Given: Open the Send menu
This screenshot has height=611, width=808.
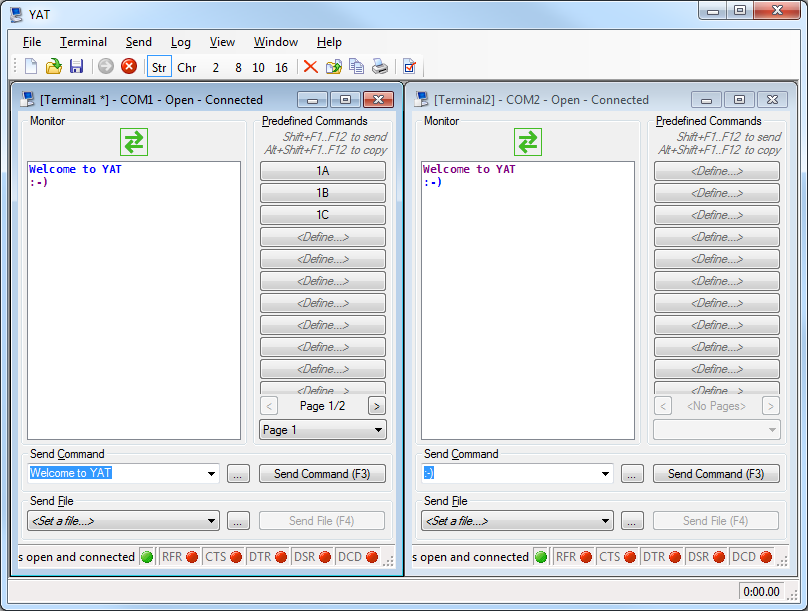Looking at the screenshot, I should pyautogui.click(x=139, y=42).
